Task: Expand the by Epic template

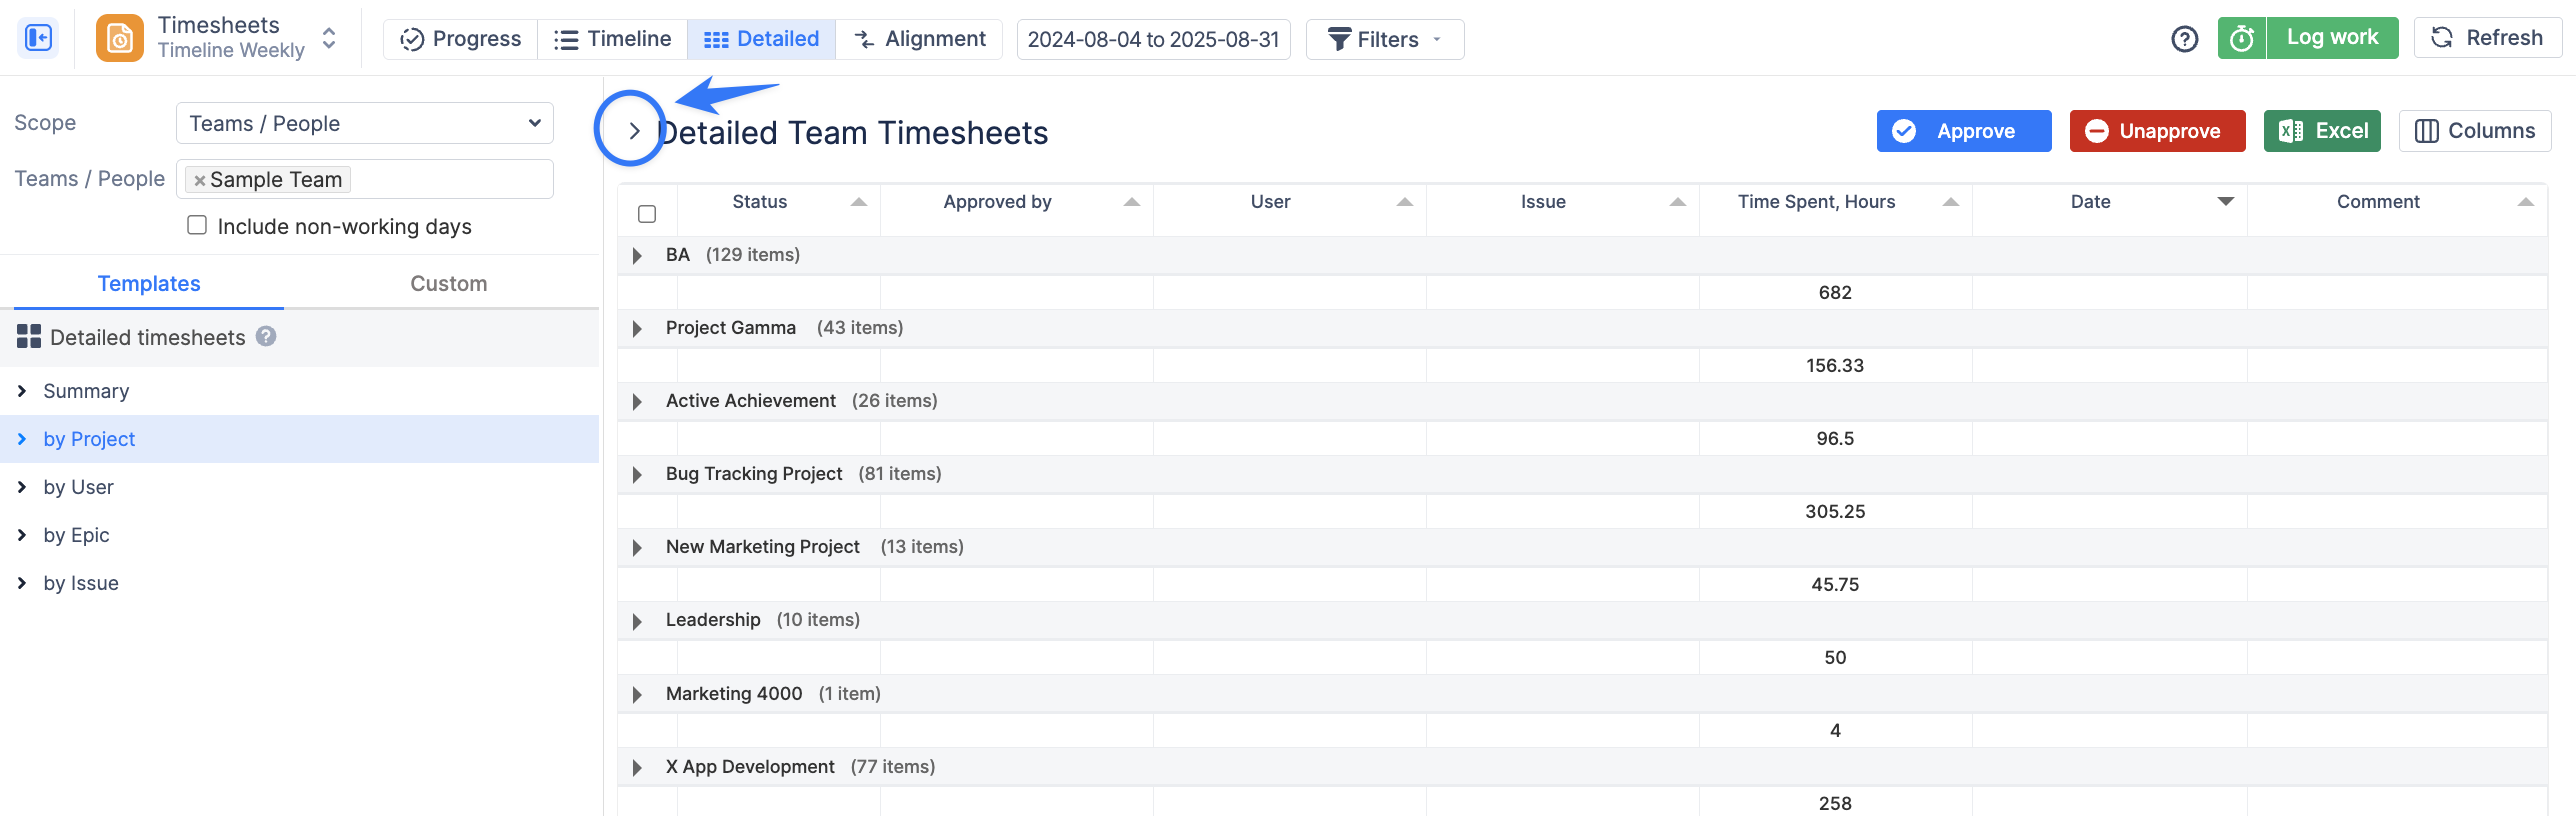Action: (x=22, y=535)
